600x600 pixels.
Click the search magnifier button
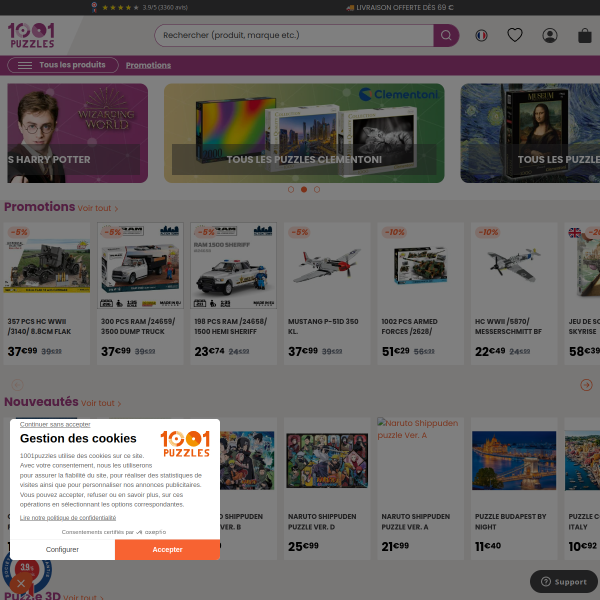click(446, 35)
